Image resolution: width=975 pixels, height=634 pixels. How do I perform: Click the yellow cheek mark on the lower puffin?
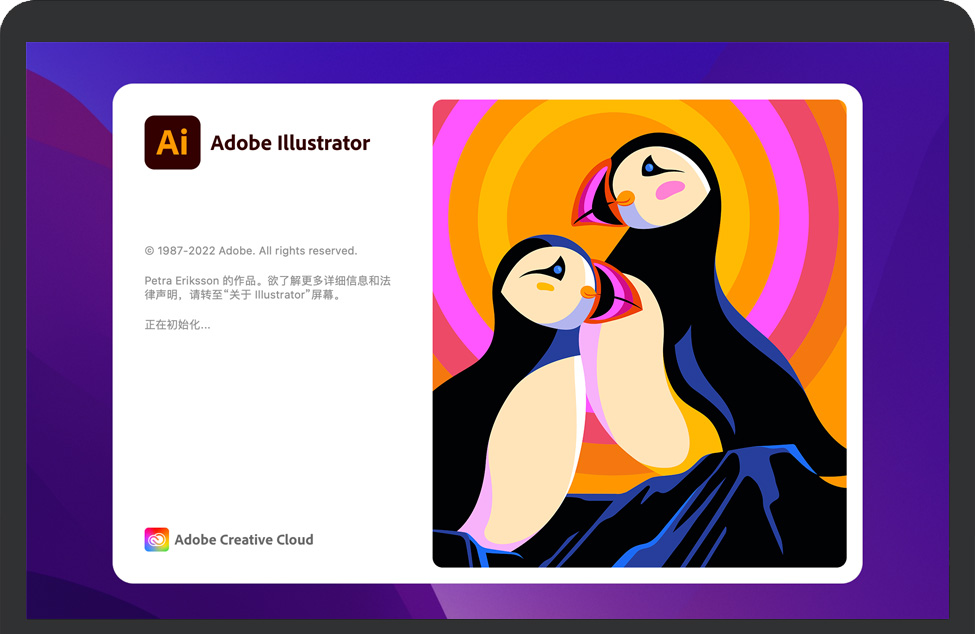(545, 287)
